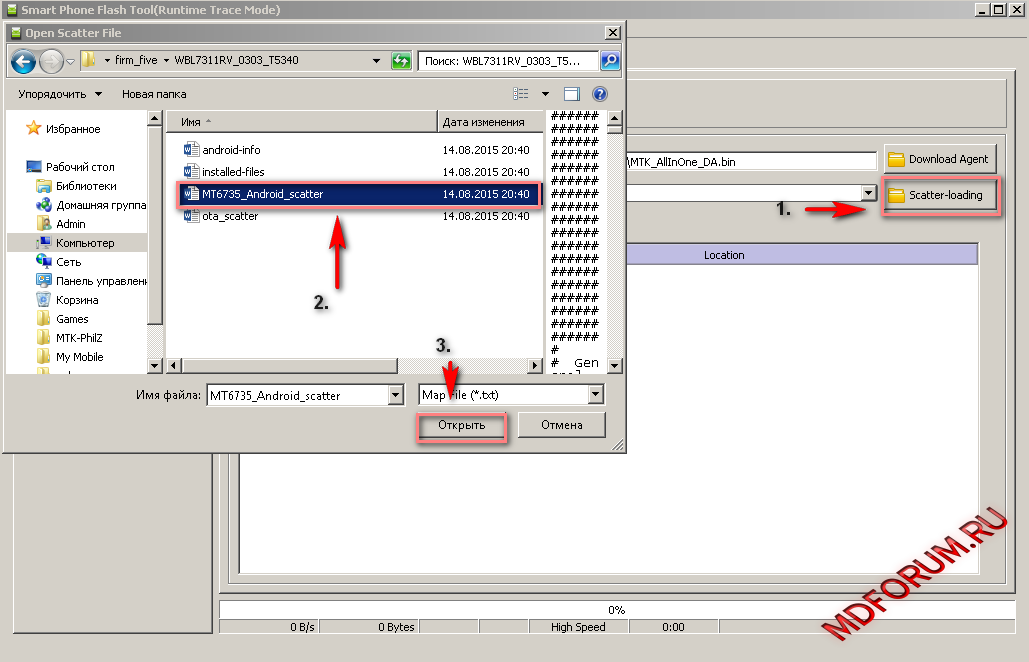Select Компьютер in navigation pane
The height and width of the screenshot is (662, 1029).
click(85, 243)
